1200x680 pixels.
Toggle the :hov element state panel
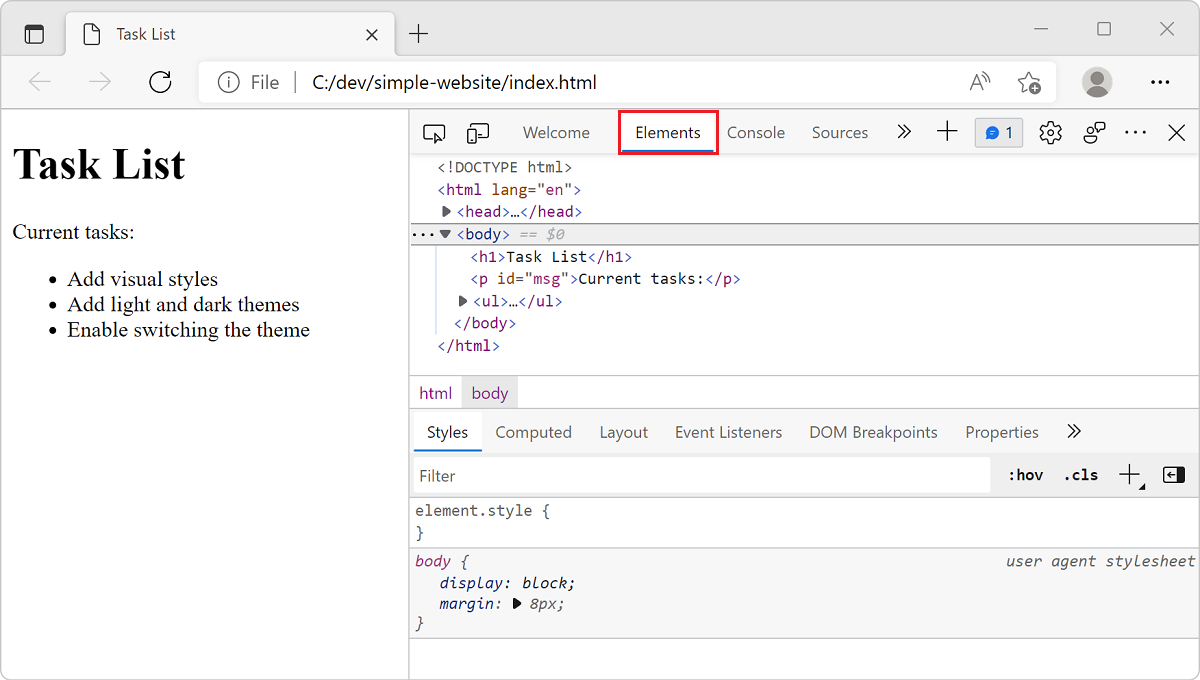point(1025,475)
